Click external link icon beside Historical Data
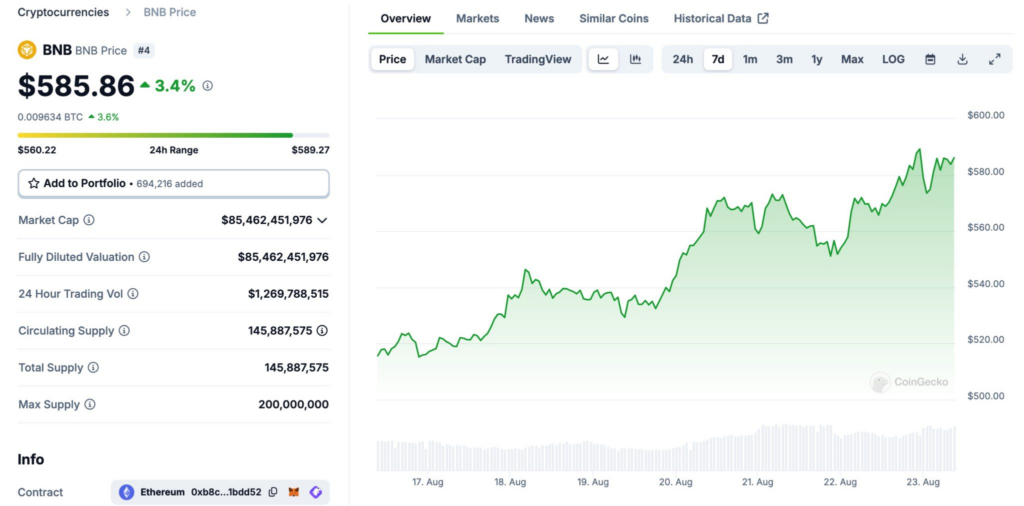This screenshot has height=506, width=1024. 763,18
